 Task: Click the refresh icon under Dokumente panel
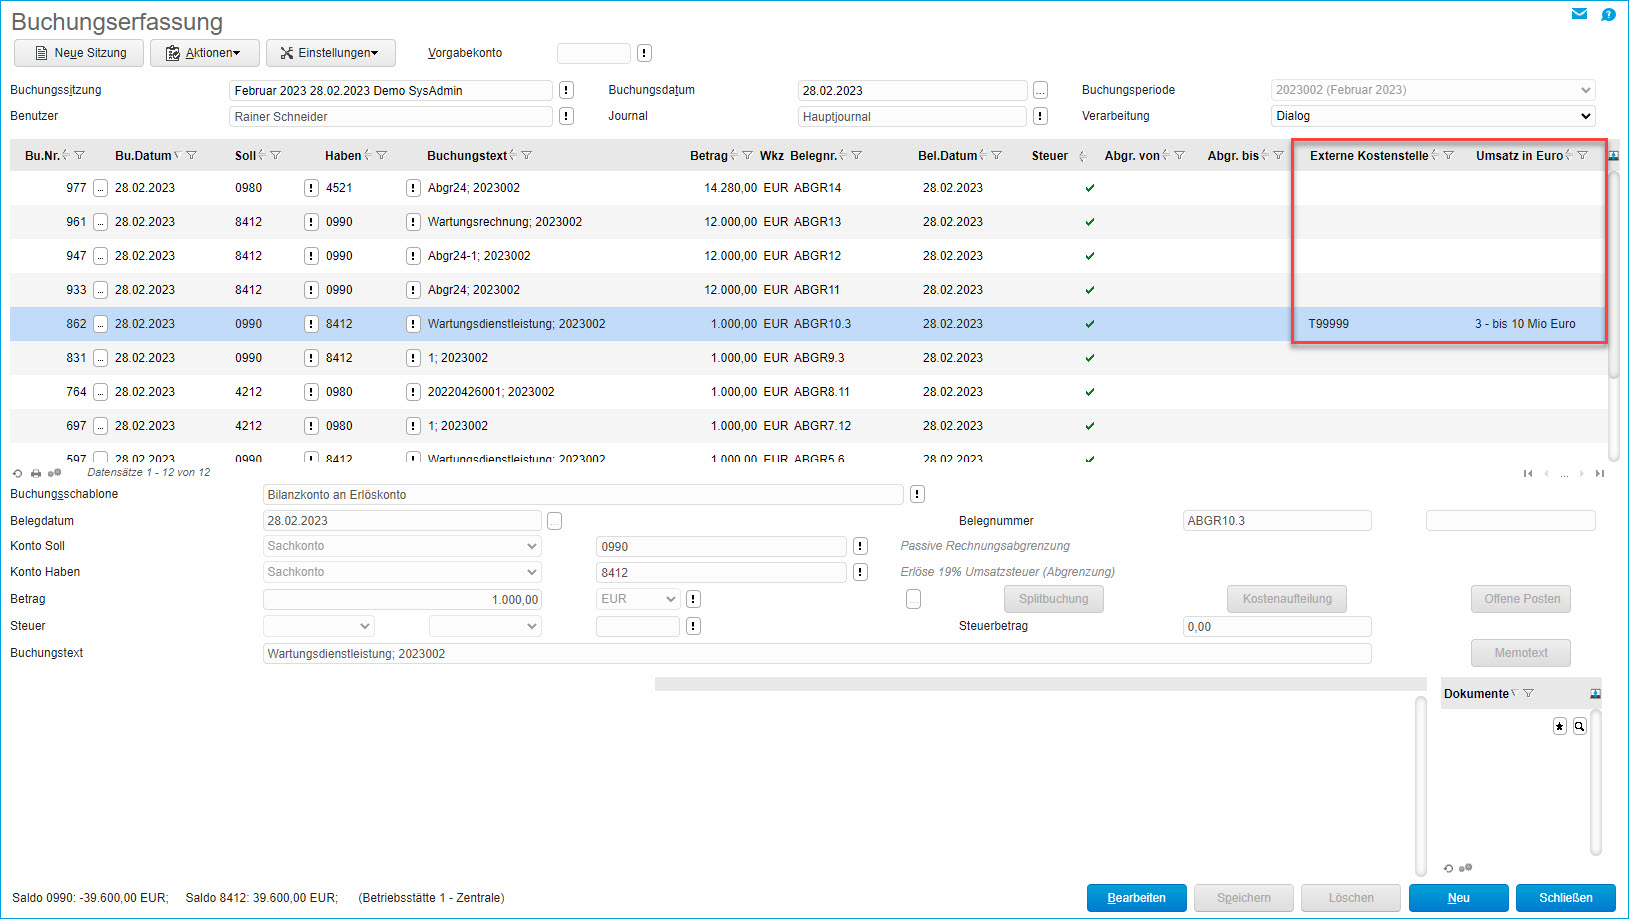click(x=1448, y=868)
